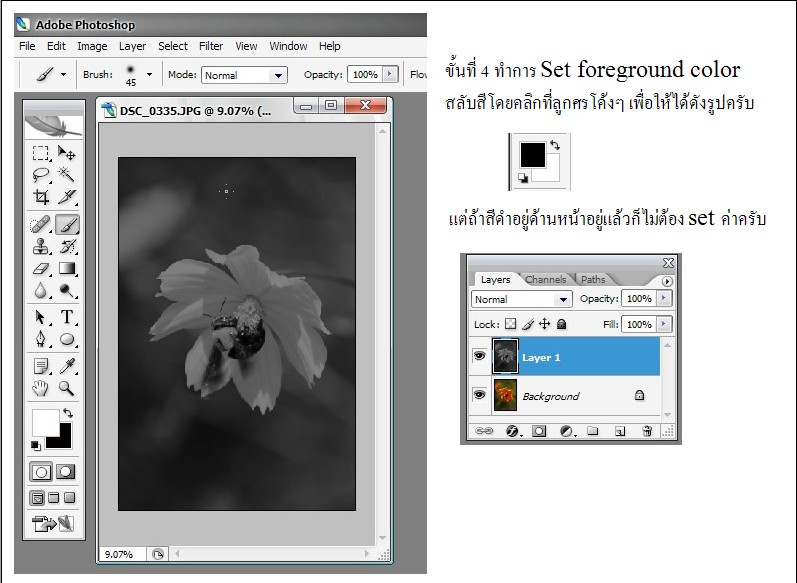Select Standard Screen Mode button
This screenshot has height=583, width=797.
click(x=37, y=498)
